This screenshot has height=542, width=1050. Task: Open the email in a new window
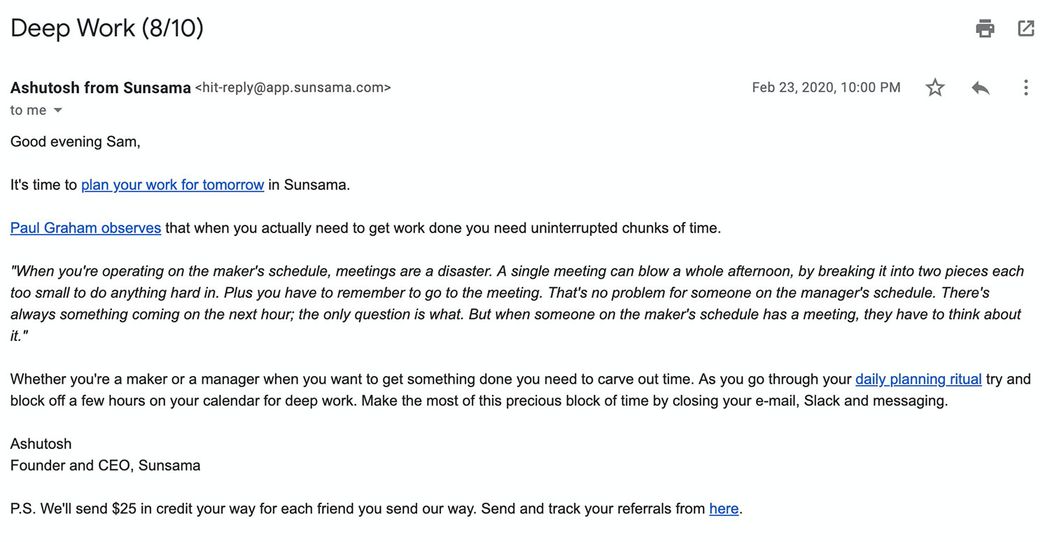1026,28
